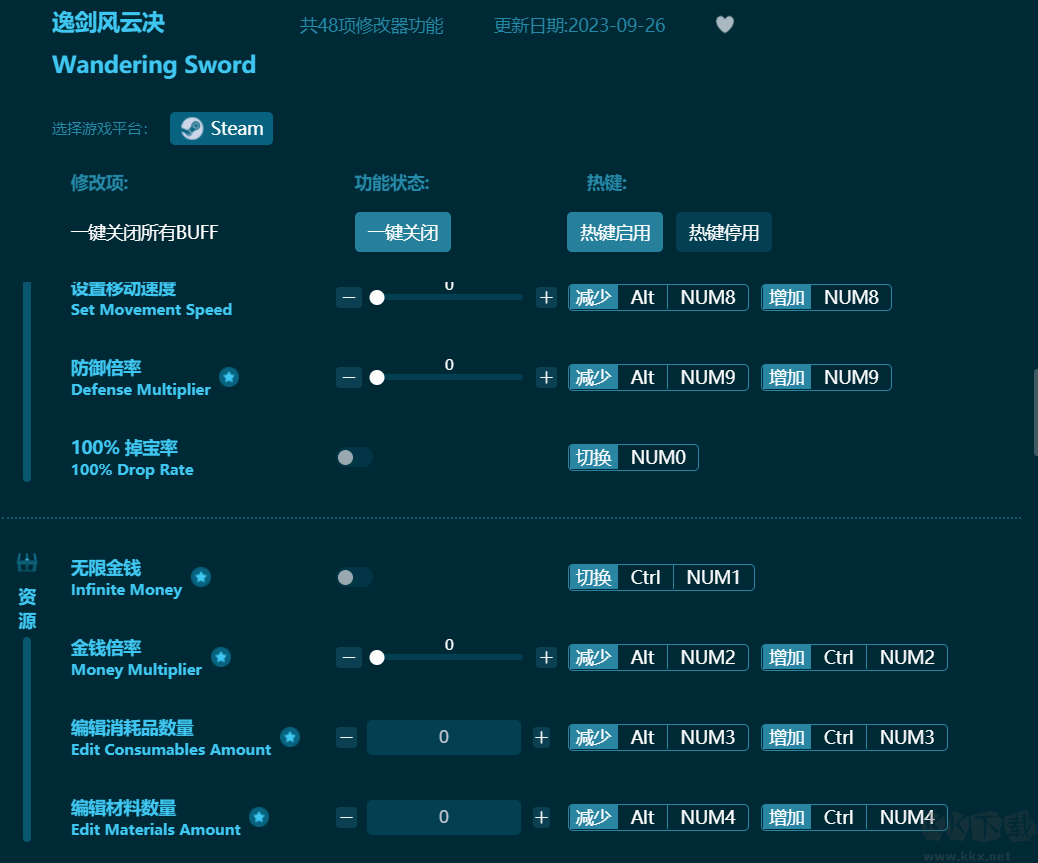Click the star icon beside Infinite Money

point(201,577)
